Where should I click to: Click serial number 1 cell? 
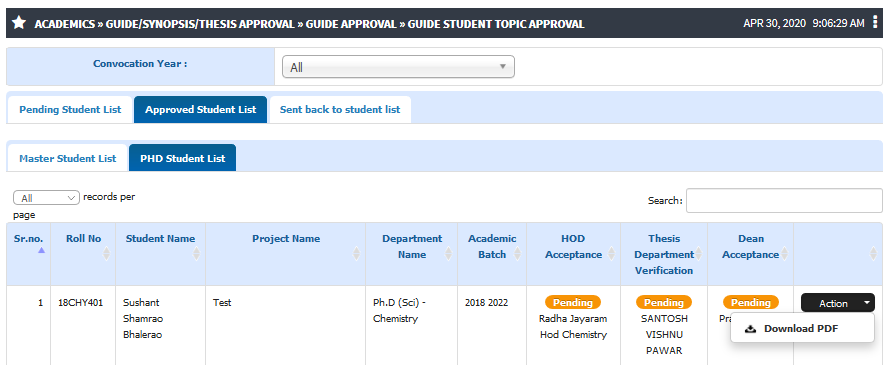pyautogui.click(x=40, y=302)
